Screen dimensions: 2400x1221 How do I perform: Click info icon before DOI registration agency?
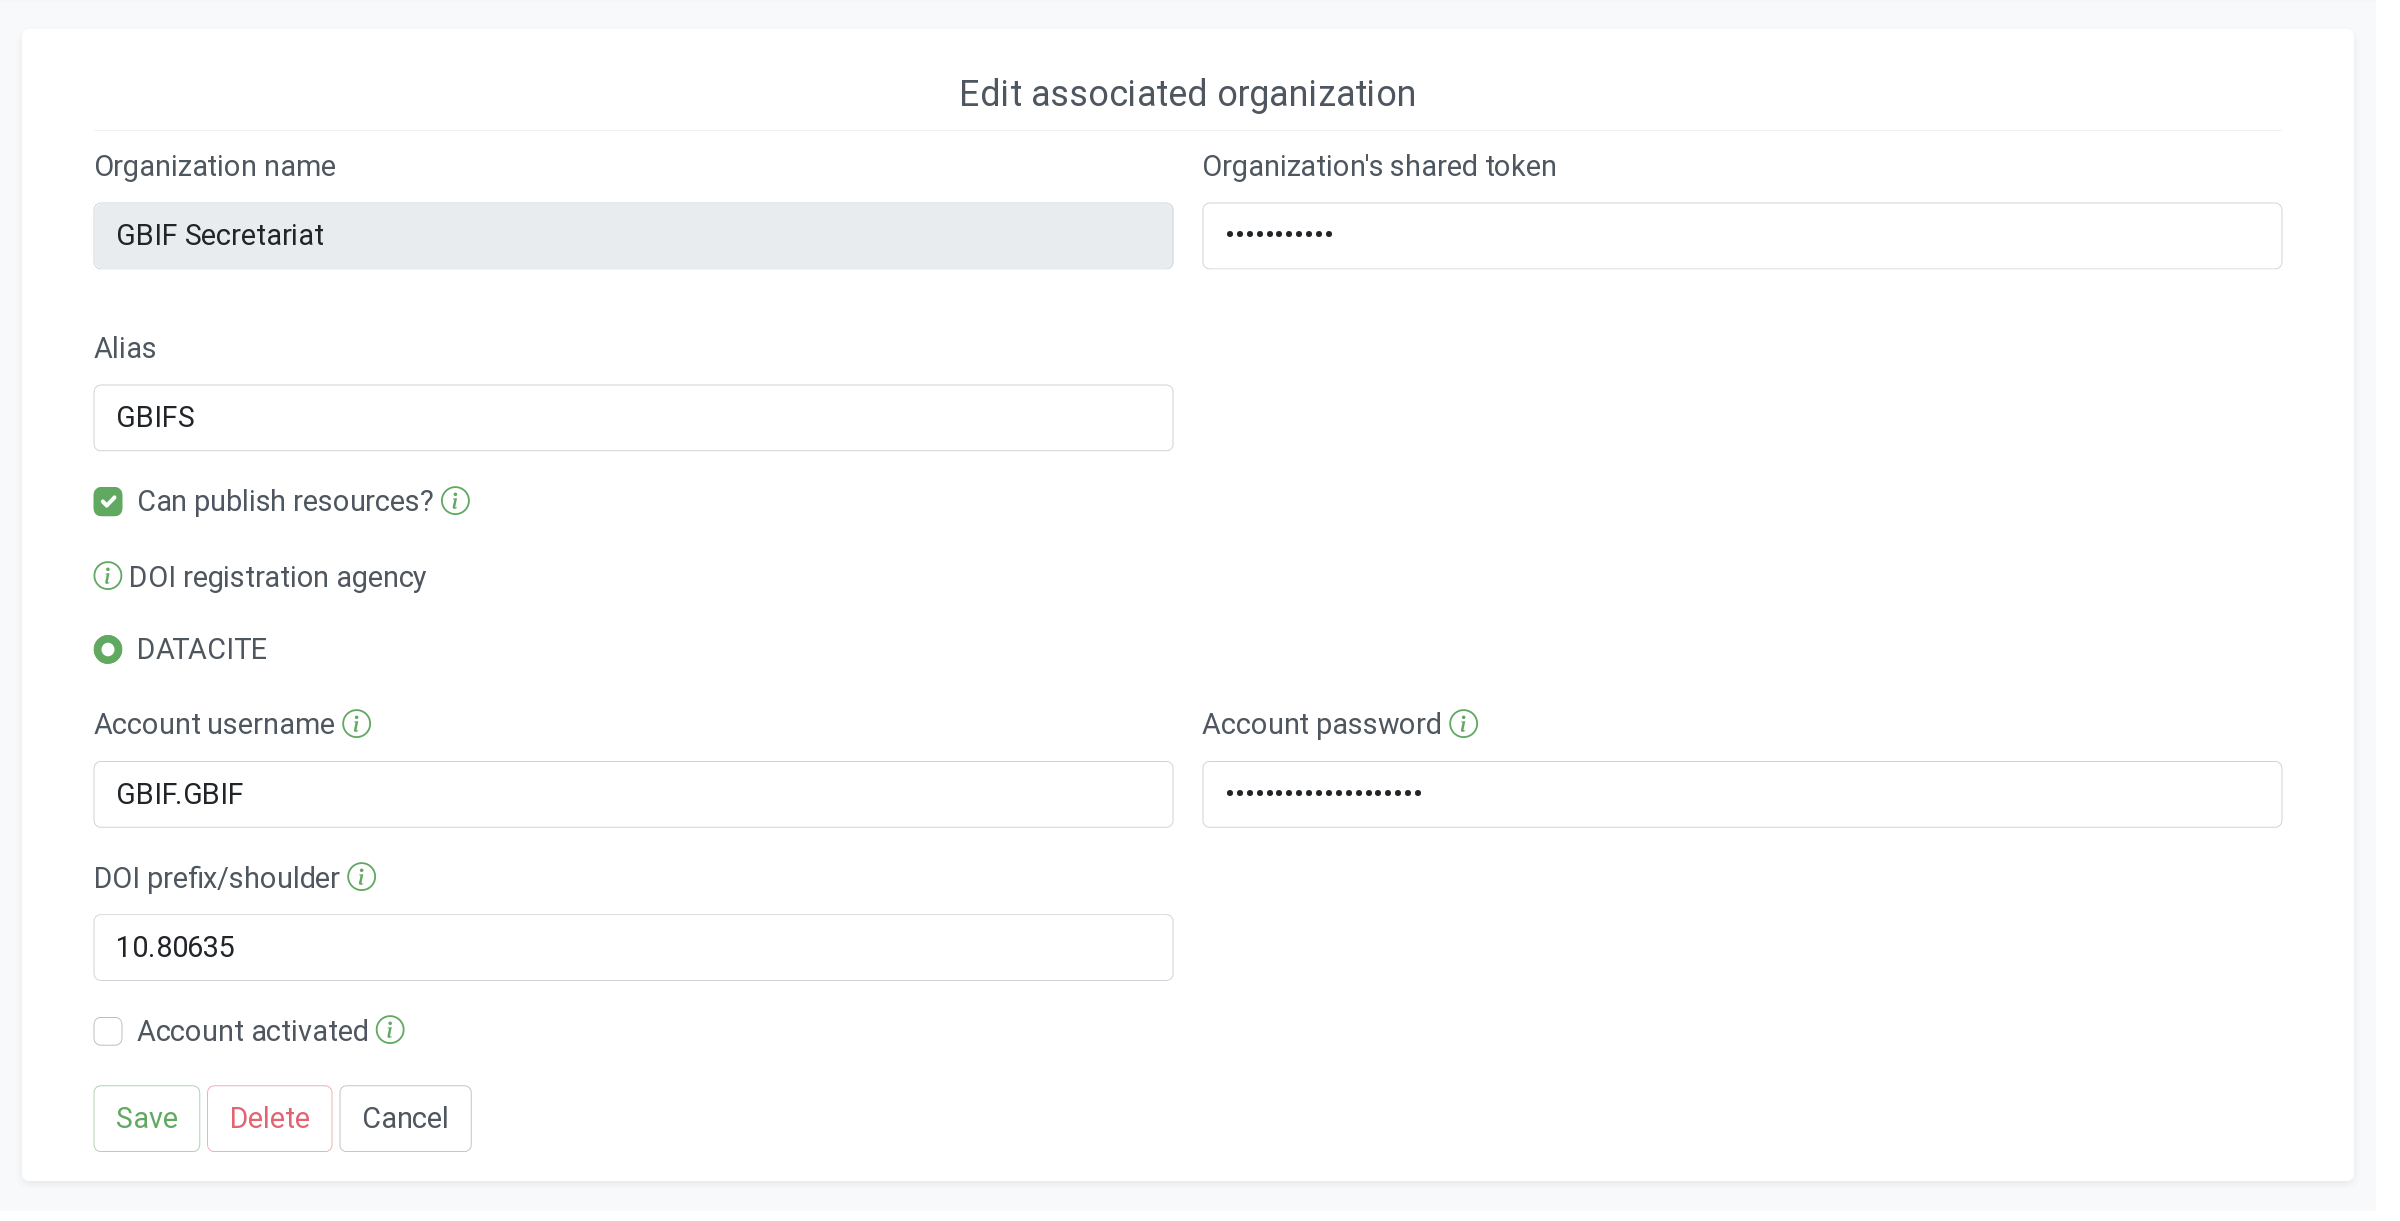[x=107, y=576]
